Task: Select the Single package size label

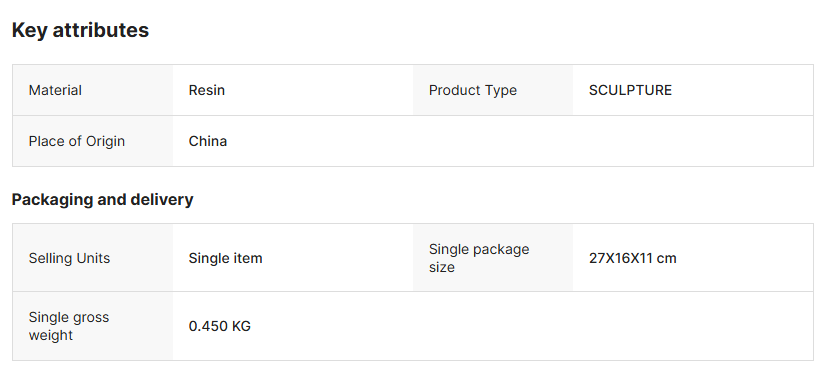Action: [479, 258]
